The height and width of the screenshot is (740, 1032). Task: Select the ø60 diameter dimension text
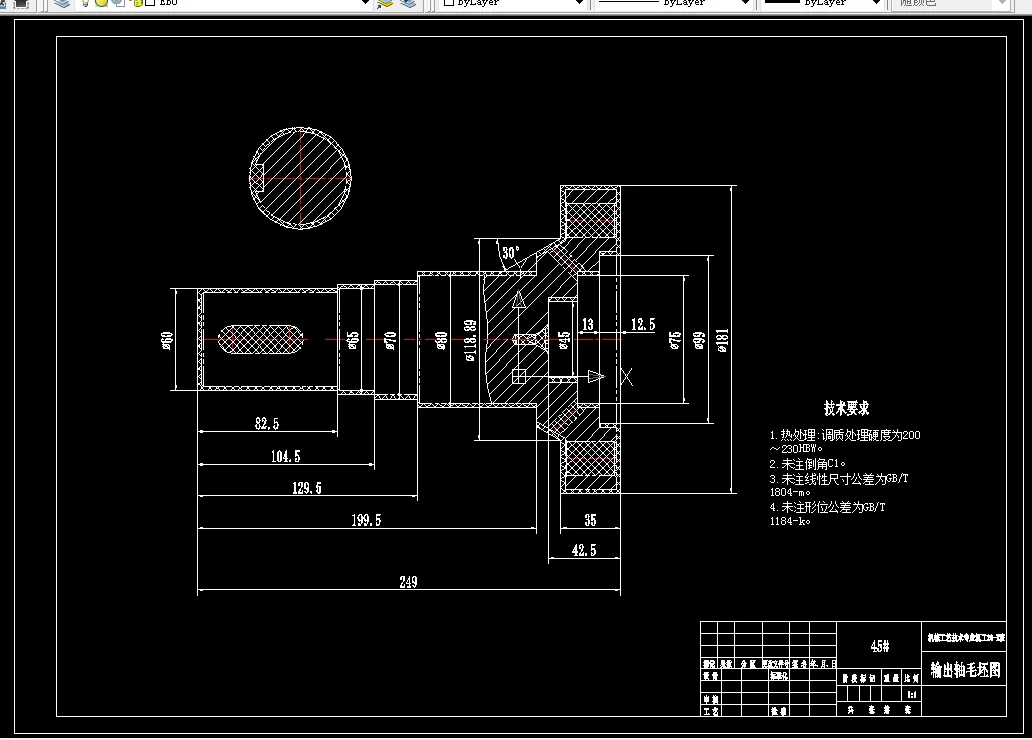[167, 340]
